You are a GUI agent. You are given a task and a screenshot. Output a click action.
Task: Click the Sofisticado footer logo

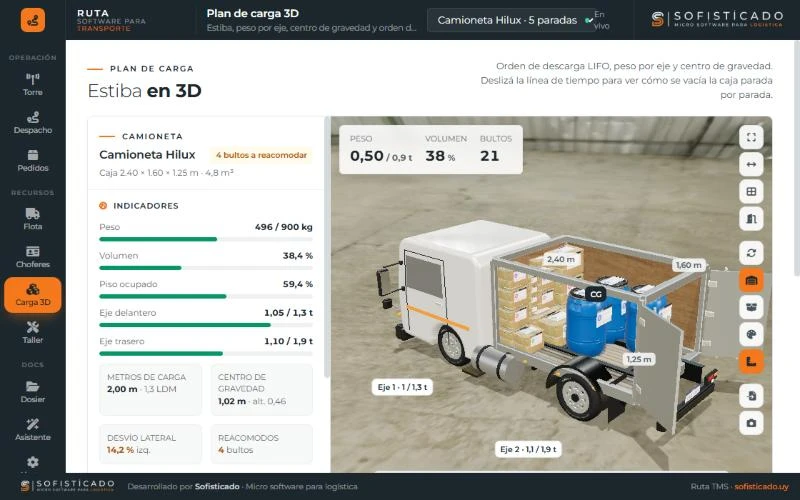click(x=68, y=486)
